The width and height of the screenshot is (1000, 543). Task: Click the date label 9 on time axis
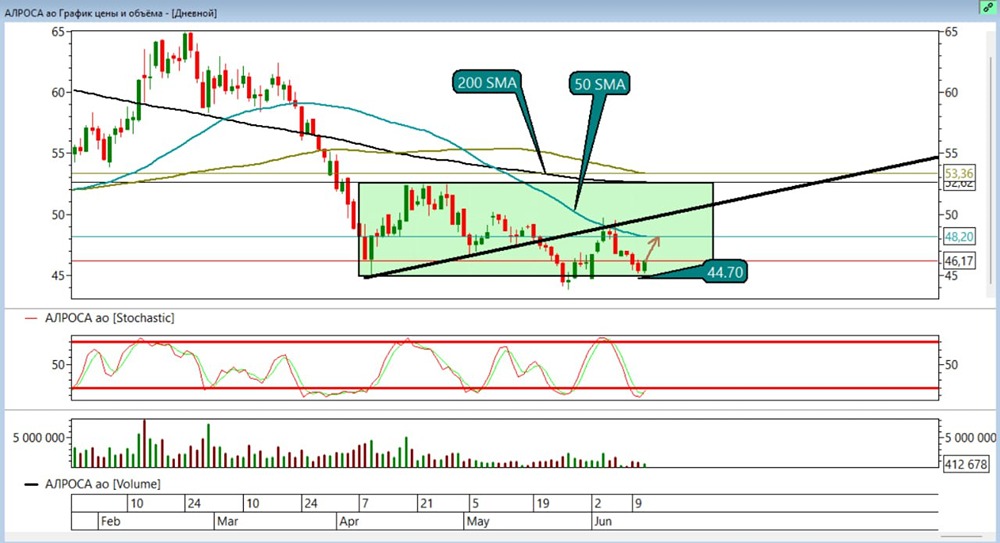(638, 503)
